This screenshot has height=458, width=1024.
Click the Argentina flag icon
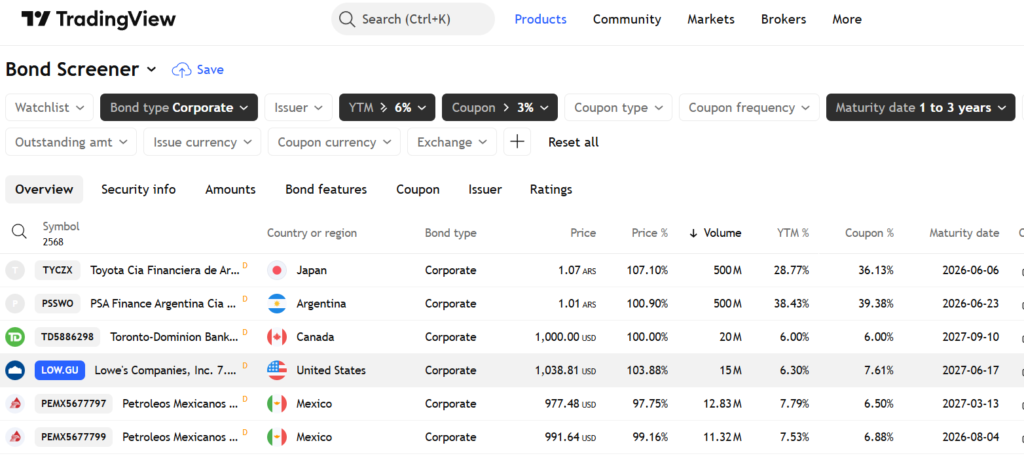(x=277, y=304)
